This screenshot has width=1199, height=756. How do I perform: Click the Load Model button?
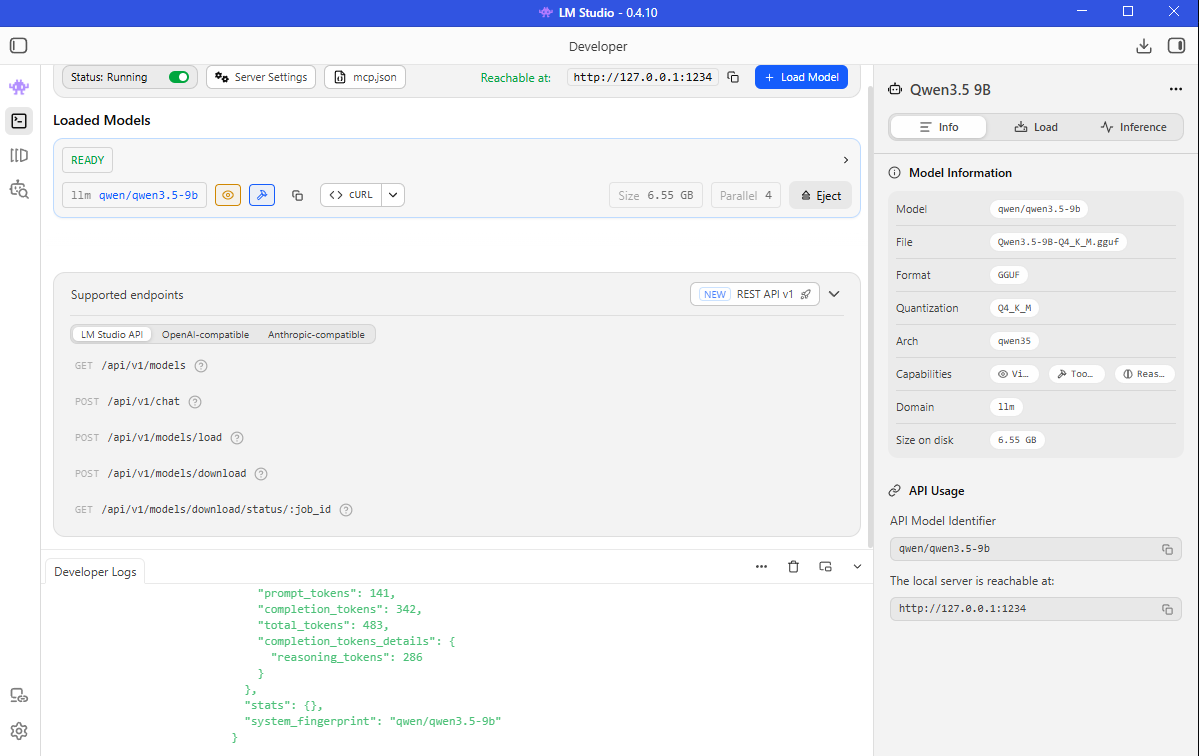[801, 77]
